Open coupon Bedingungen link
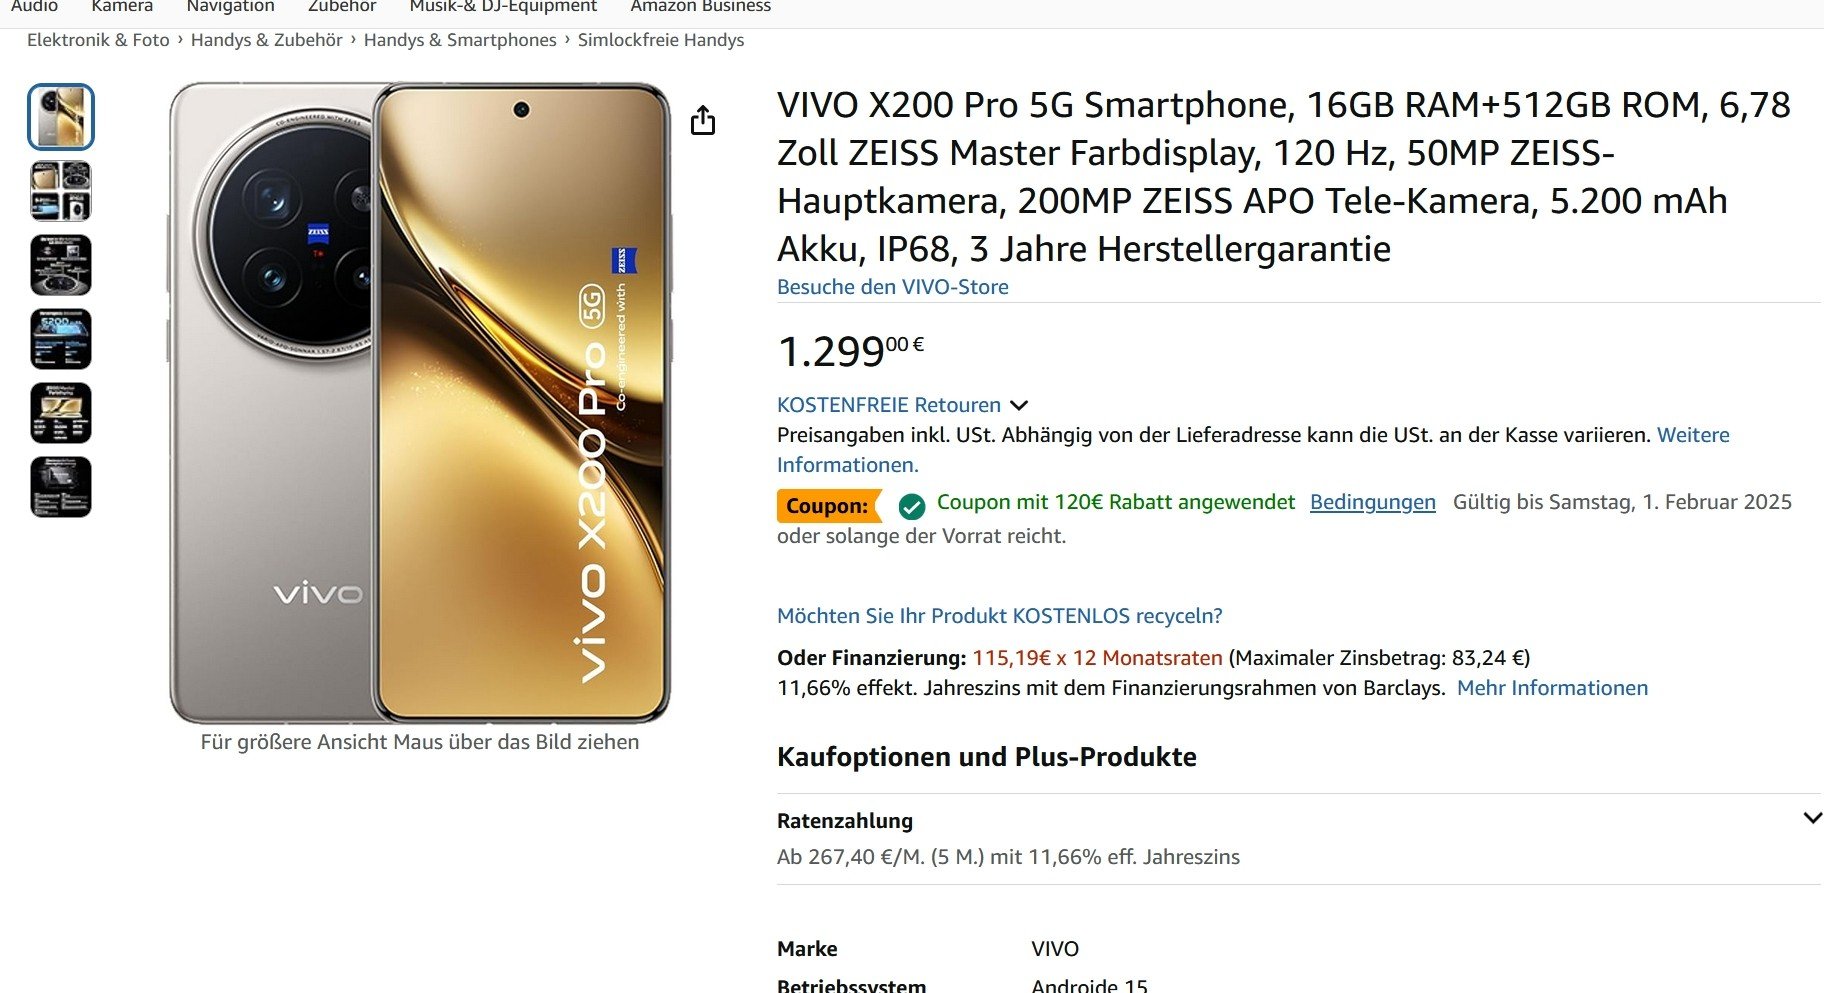The height and width of the screenshot is (993, 1824). [1373, 502]
